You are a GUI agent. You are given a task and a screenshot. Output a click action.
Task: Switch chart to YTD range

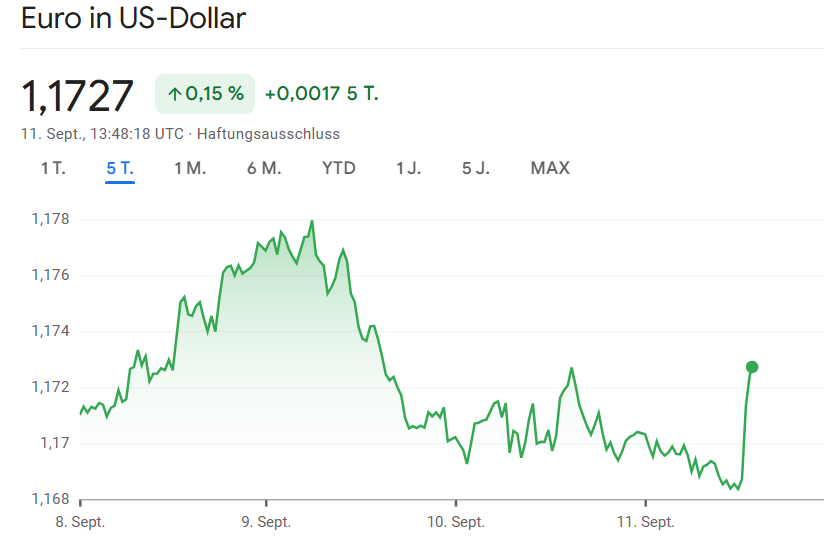point(339,168)
